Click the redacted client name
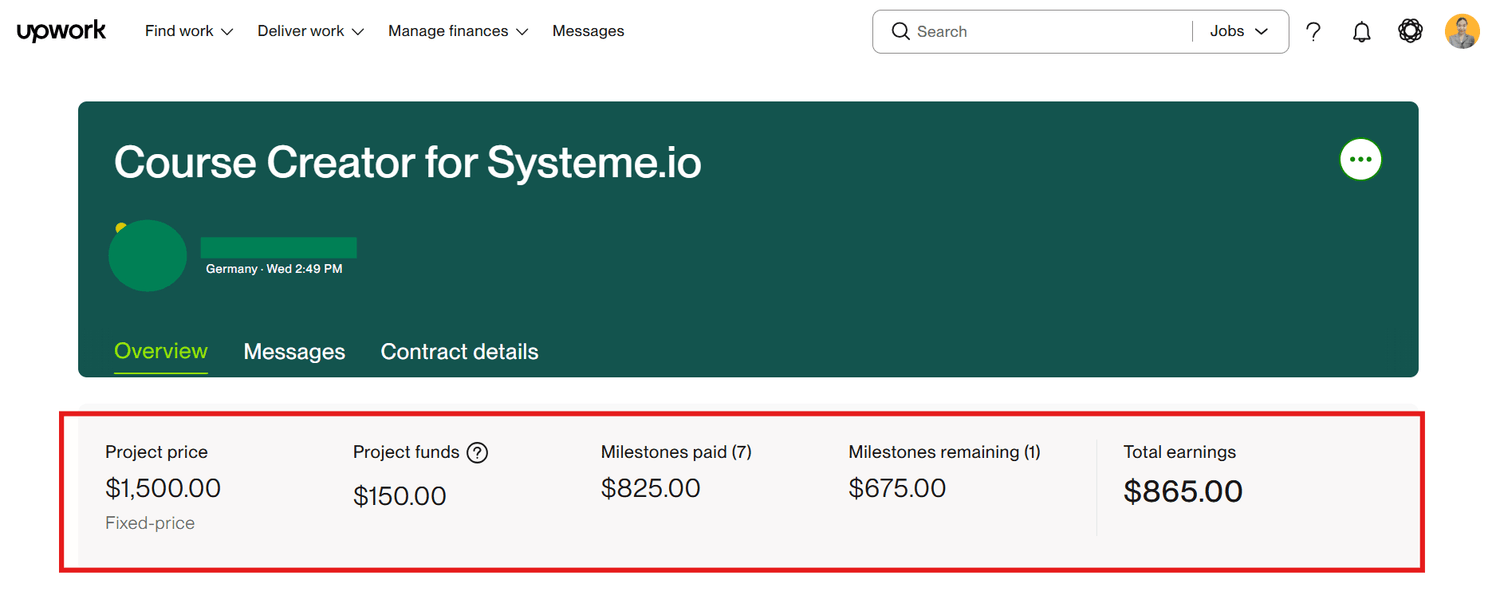The image size is (1500, 600). 278,248
